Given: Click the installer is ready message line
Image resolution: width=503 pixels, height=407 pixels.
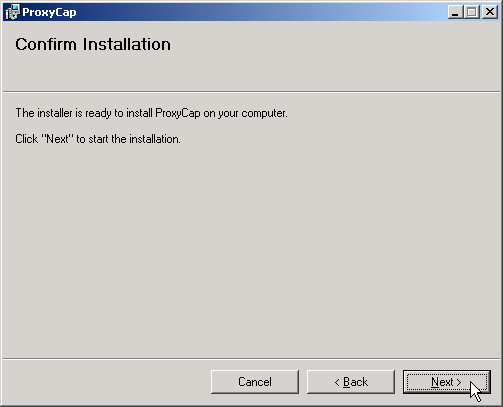Looking at the screenshot, I should [x=151, y=113].
